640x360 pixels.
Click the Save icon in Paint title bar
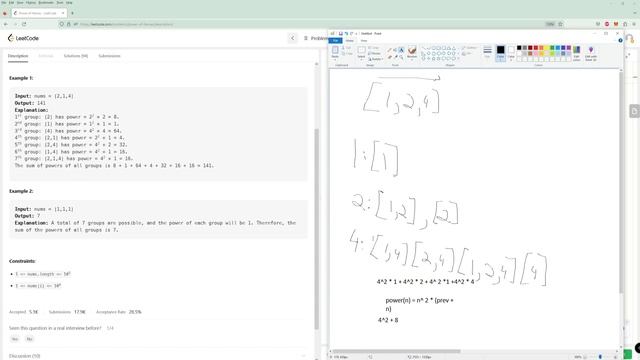coord(341,33)
